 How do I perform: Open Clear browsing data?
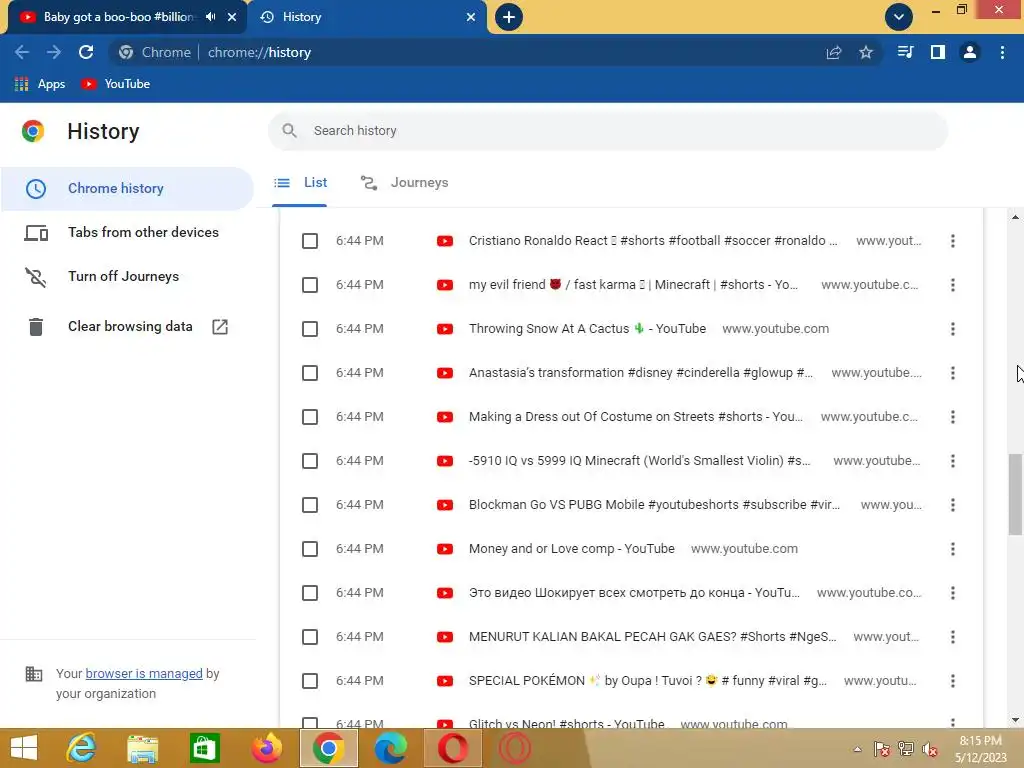coord(127,327)
